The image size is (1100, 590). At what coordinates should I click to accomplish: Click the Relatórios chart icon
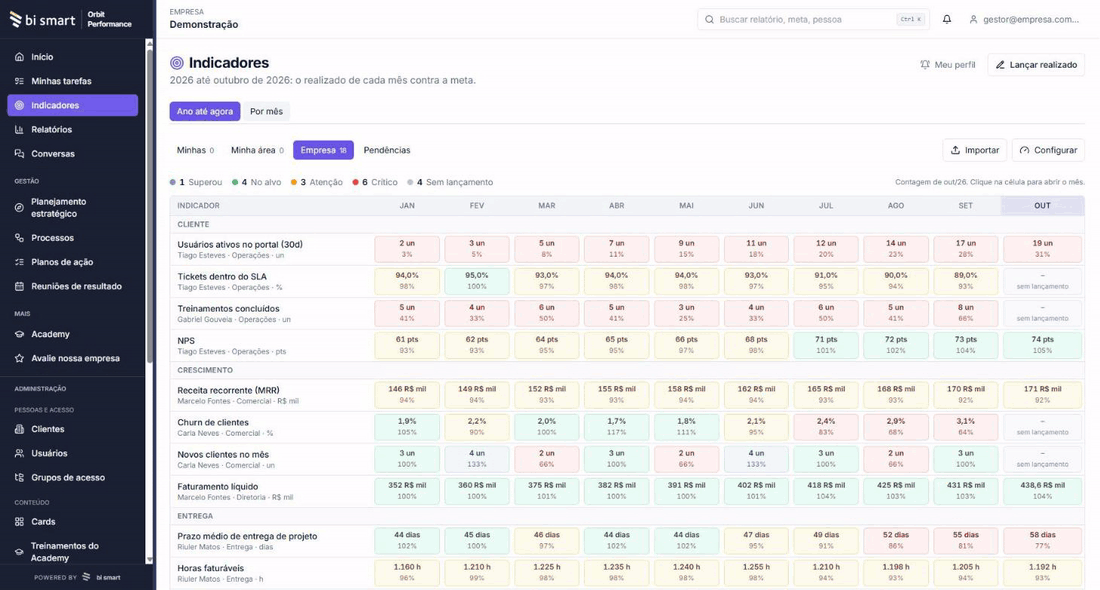[20, 130]
